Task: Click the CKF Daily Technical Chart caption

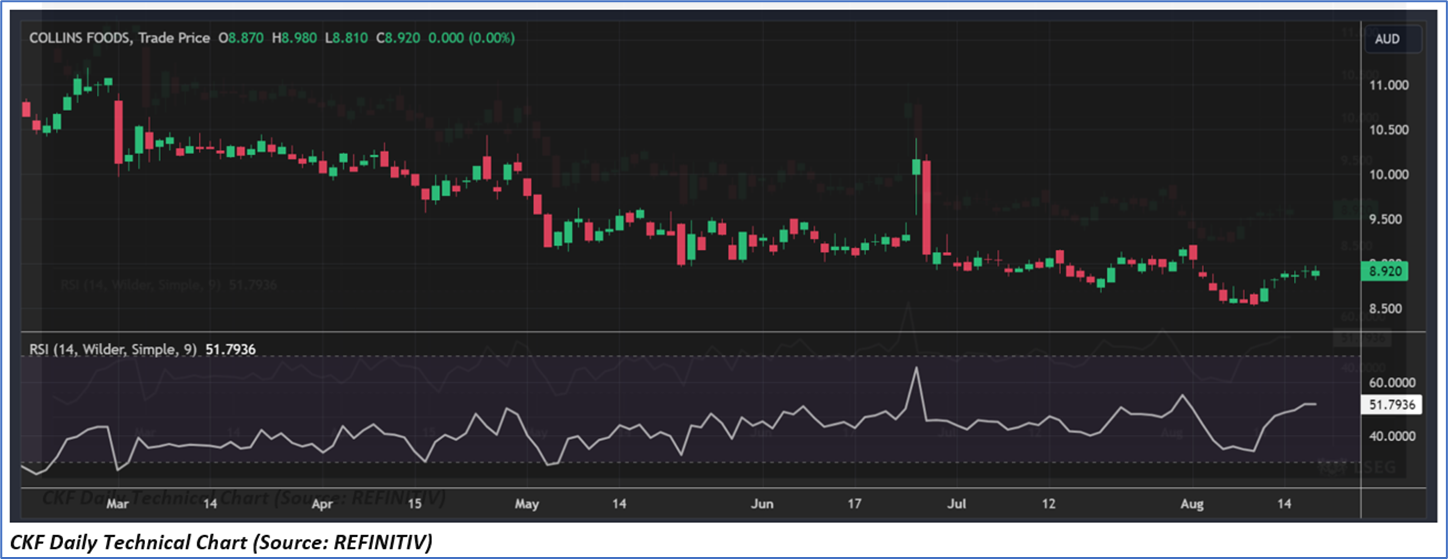Action: pyautogui.click(x=220, y=543)
